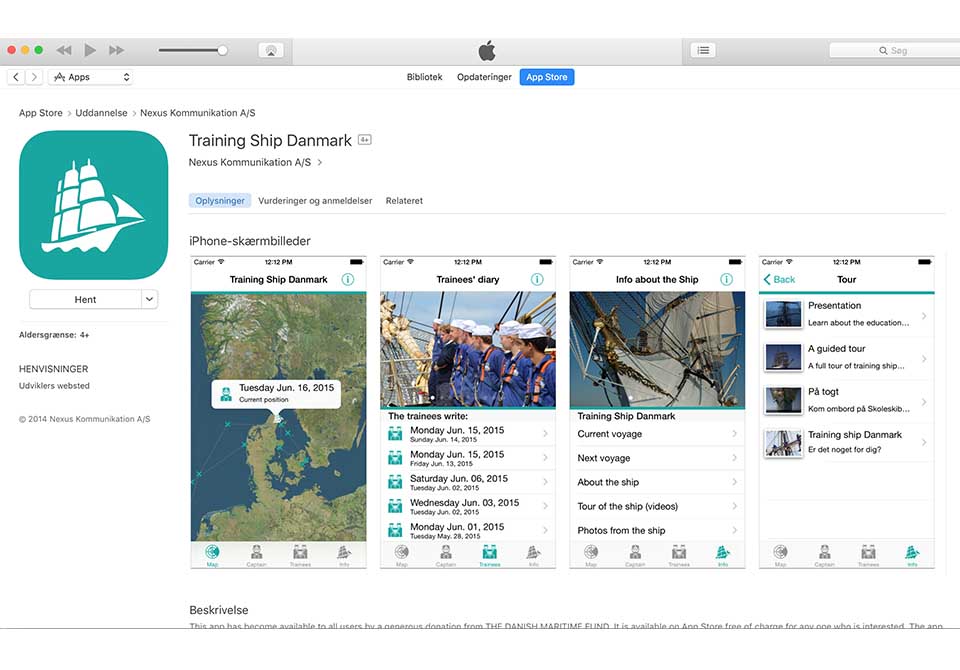960x670 pixels.
Task: Click the Uddannelse breadcrumb link
Action: 101,113
